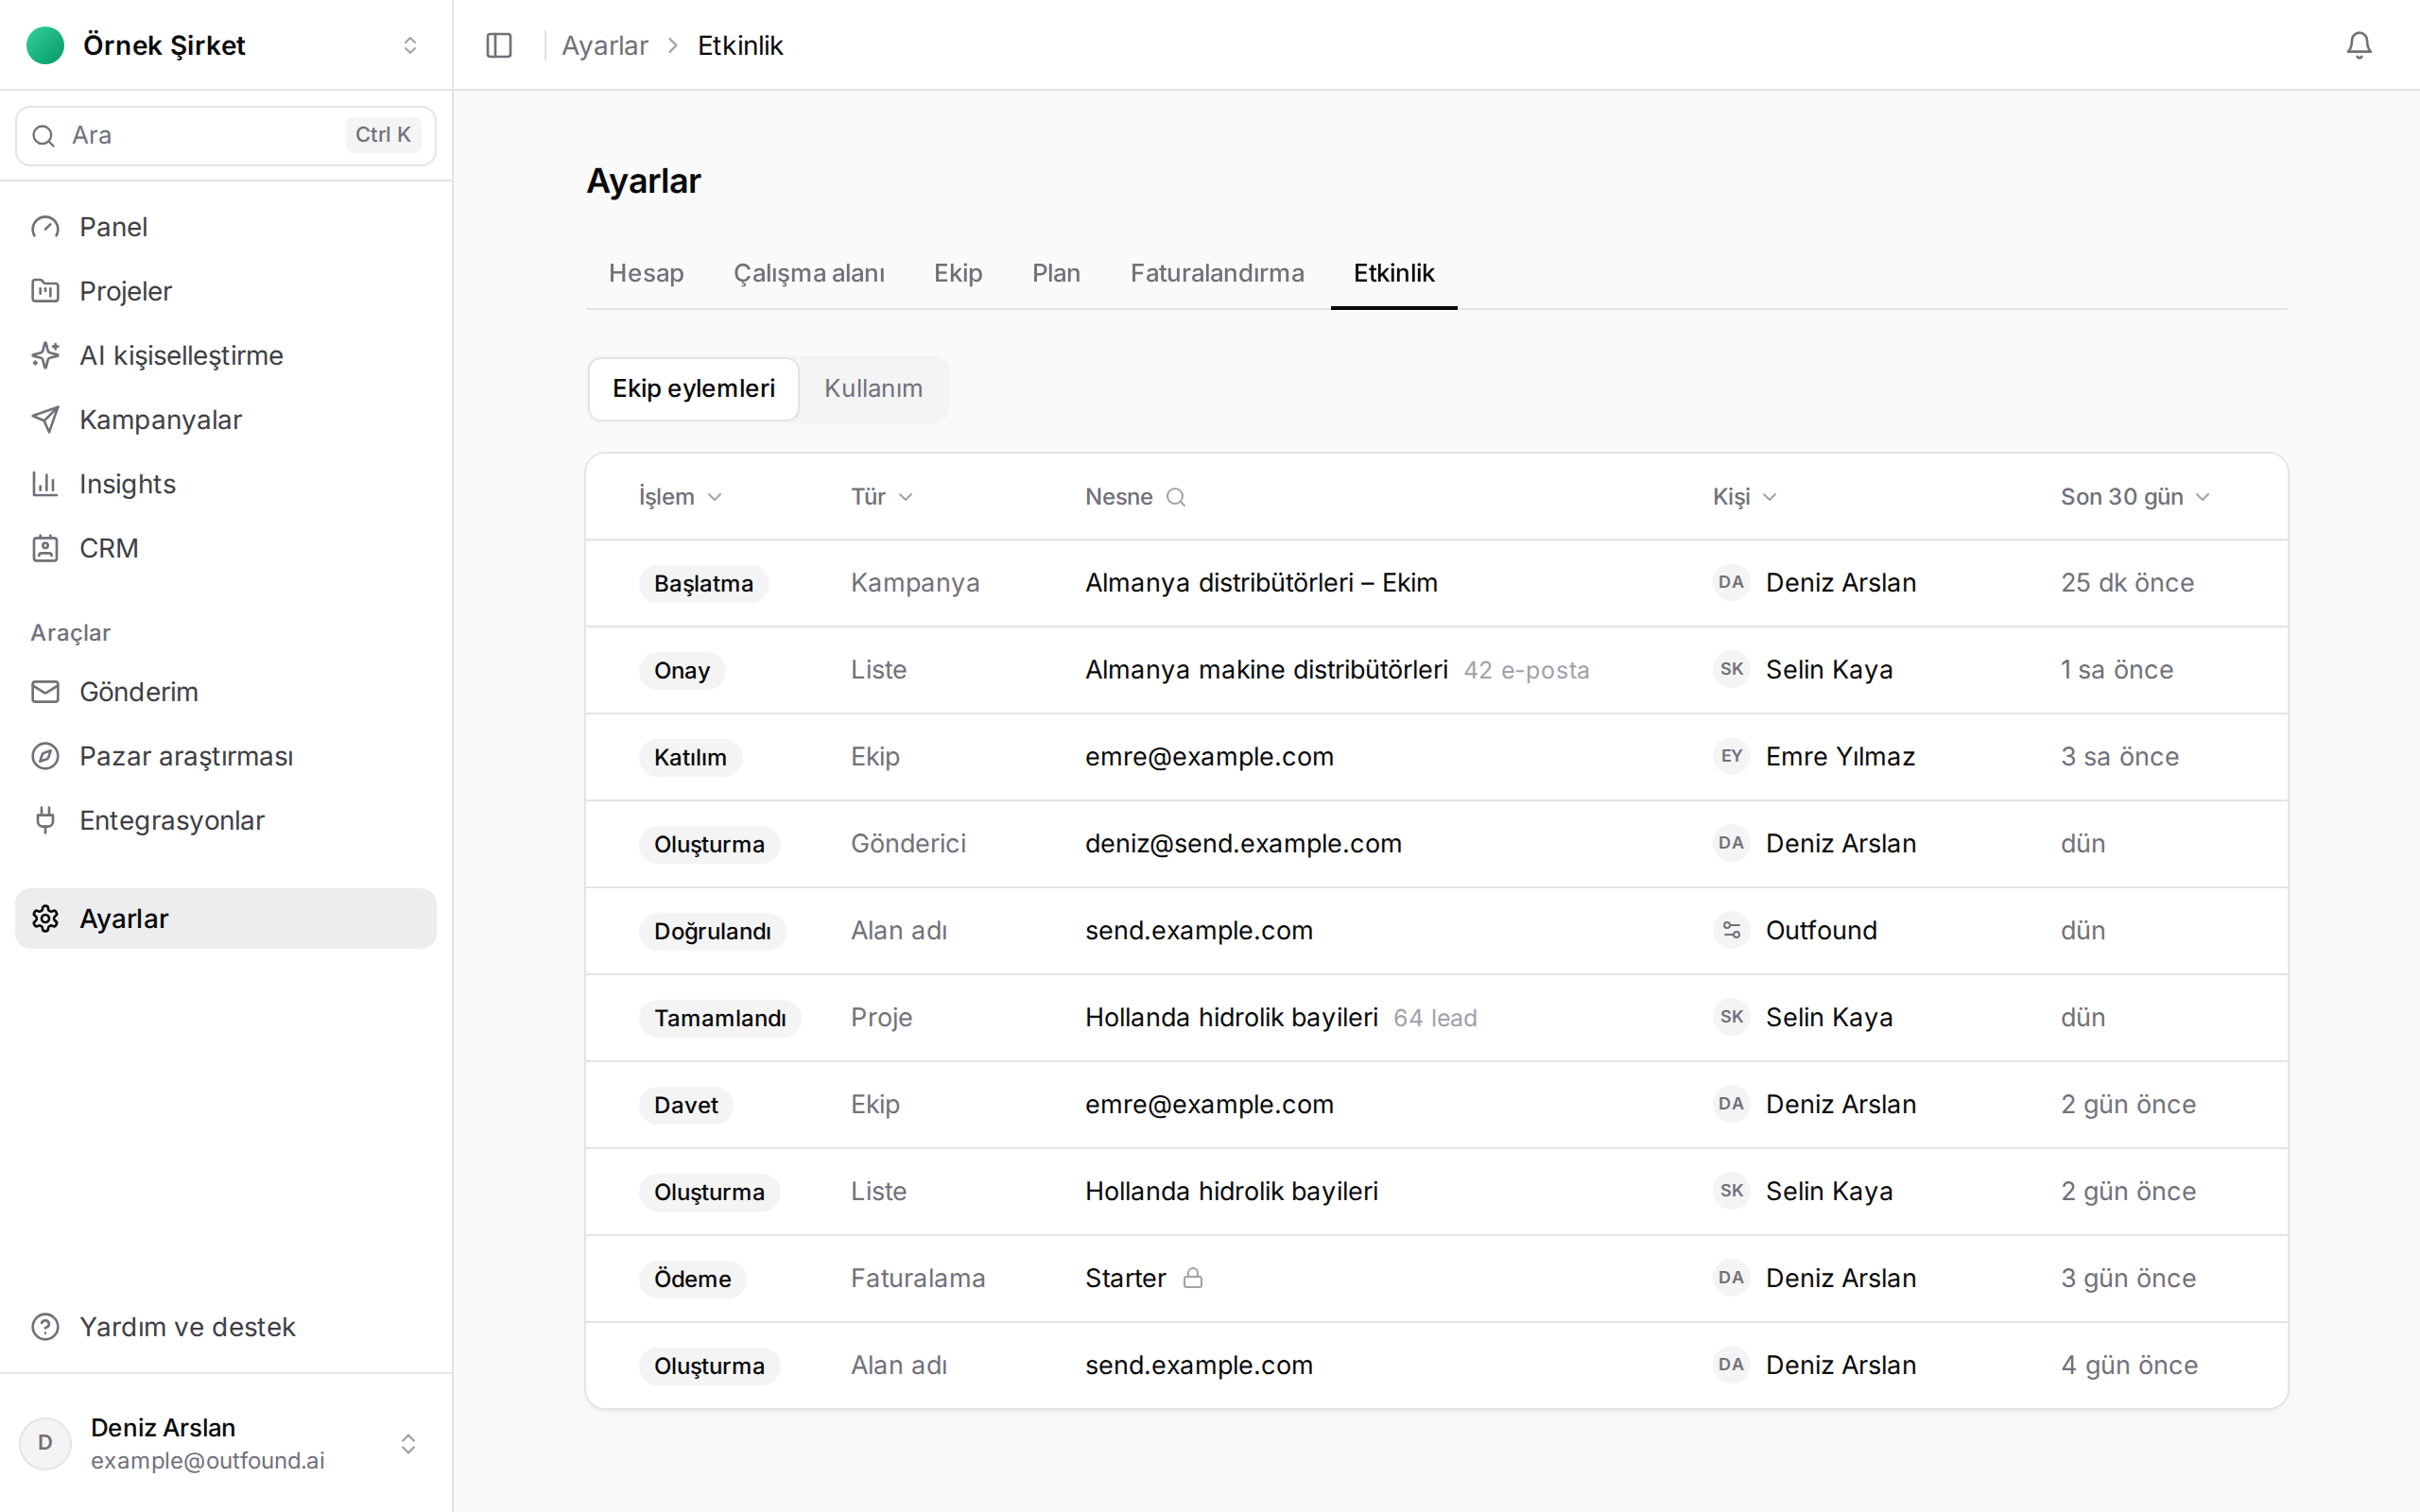Click the Nesne column search icon

1176,497
